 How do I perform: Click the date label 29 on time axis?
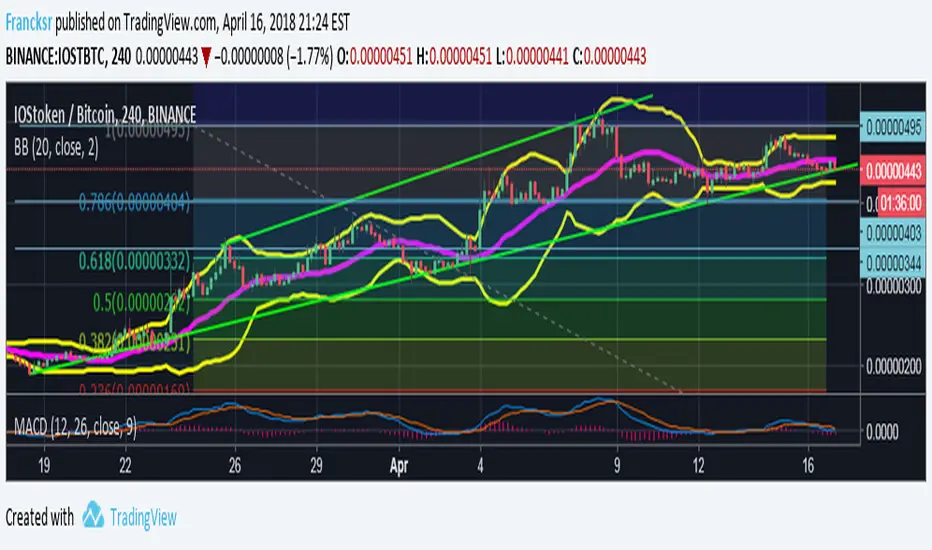click(316, 466)
